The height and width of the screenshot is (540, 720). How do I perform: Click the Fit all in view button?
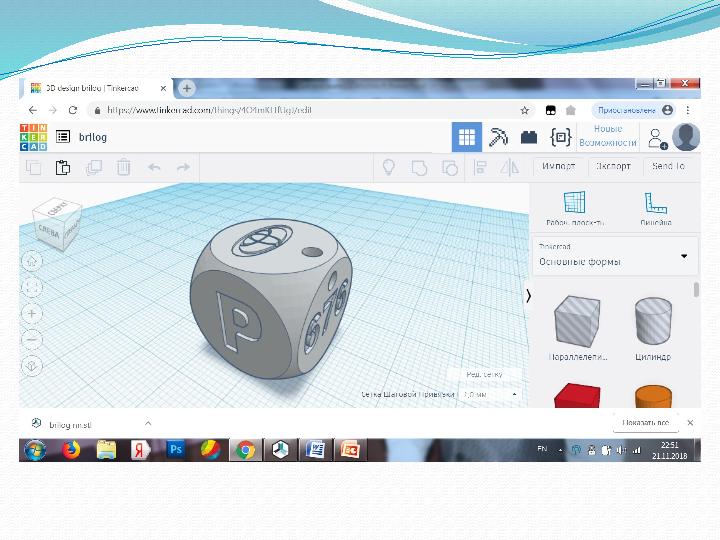[32, 287]
